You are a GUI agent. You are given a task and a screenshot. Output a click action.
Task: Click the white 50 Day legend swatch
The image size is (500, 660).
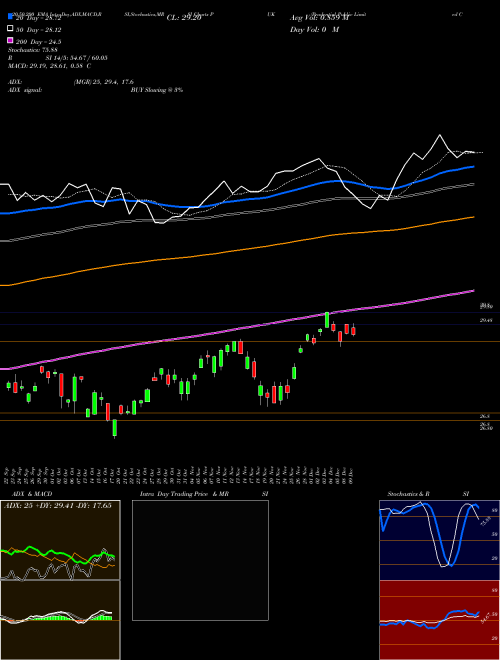11,29
